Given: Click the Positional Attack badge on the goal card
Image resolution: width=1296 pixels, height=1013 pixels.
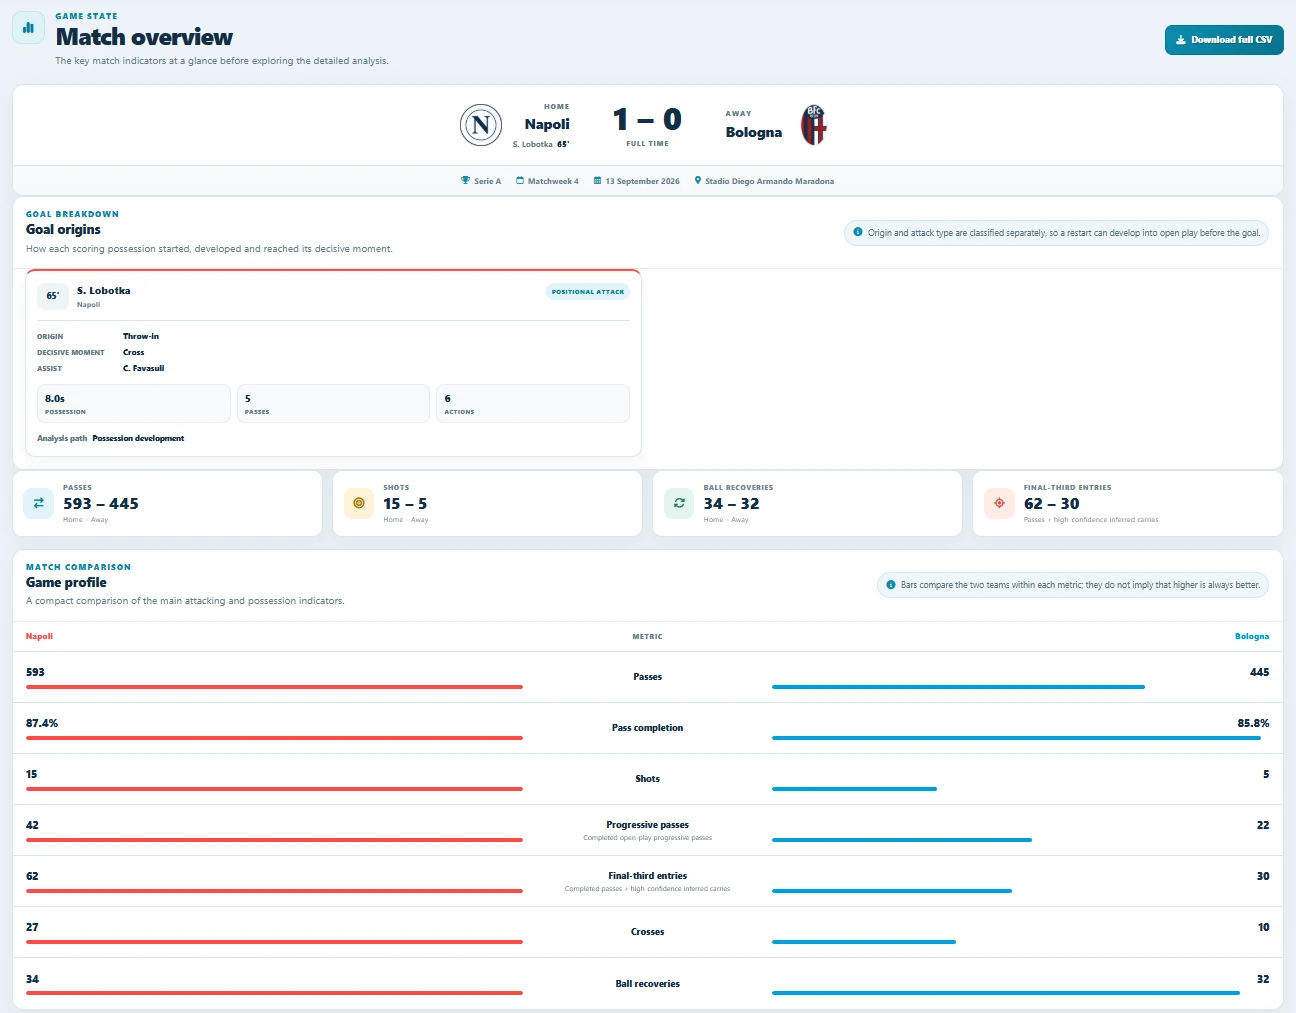Looking at the screenshot, I should tap(588, 292).
